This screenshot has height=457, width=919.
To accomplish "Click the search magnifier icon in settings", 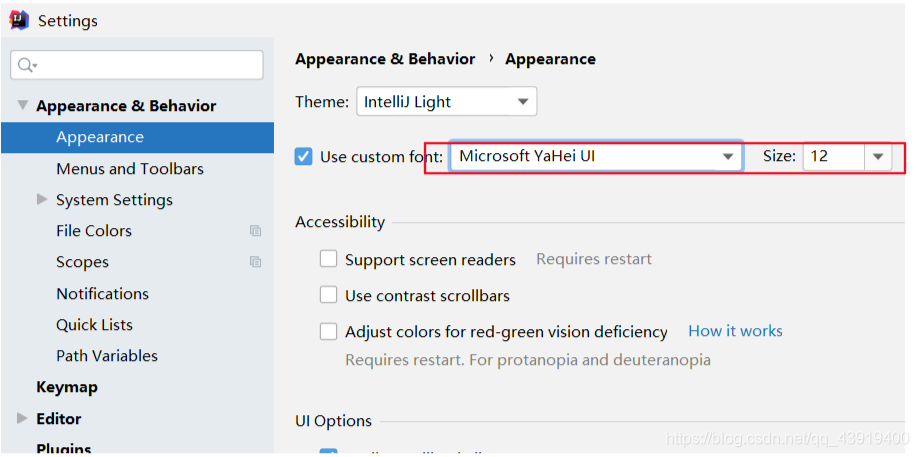I will (x=26, y=65).
